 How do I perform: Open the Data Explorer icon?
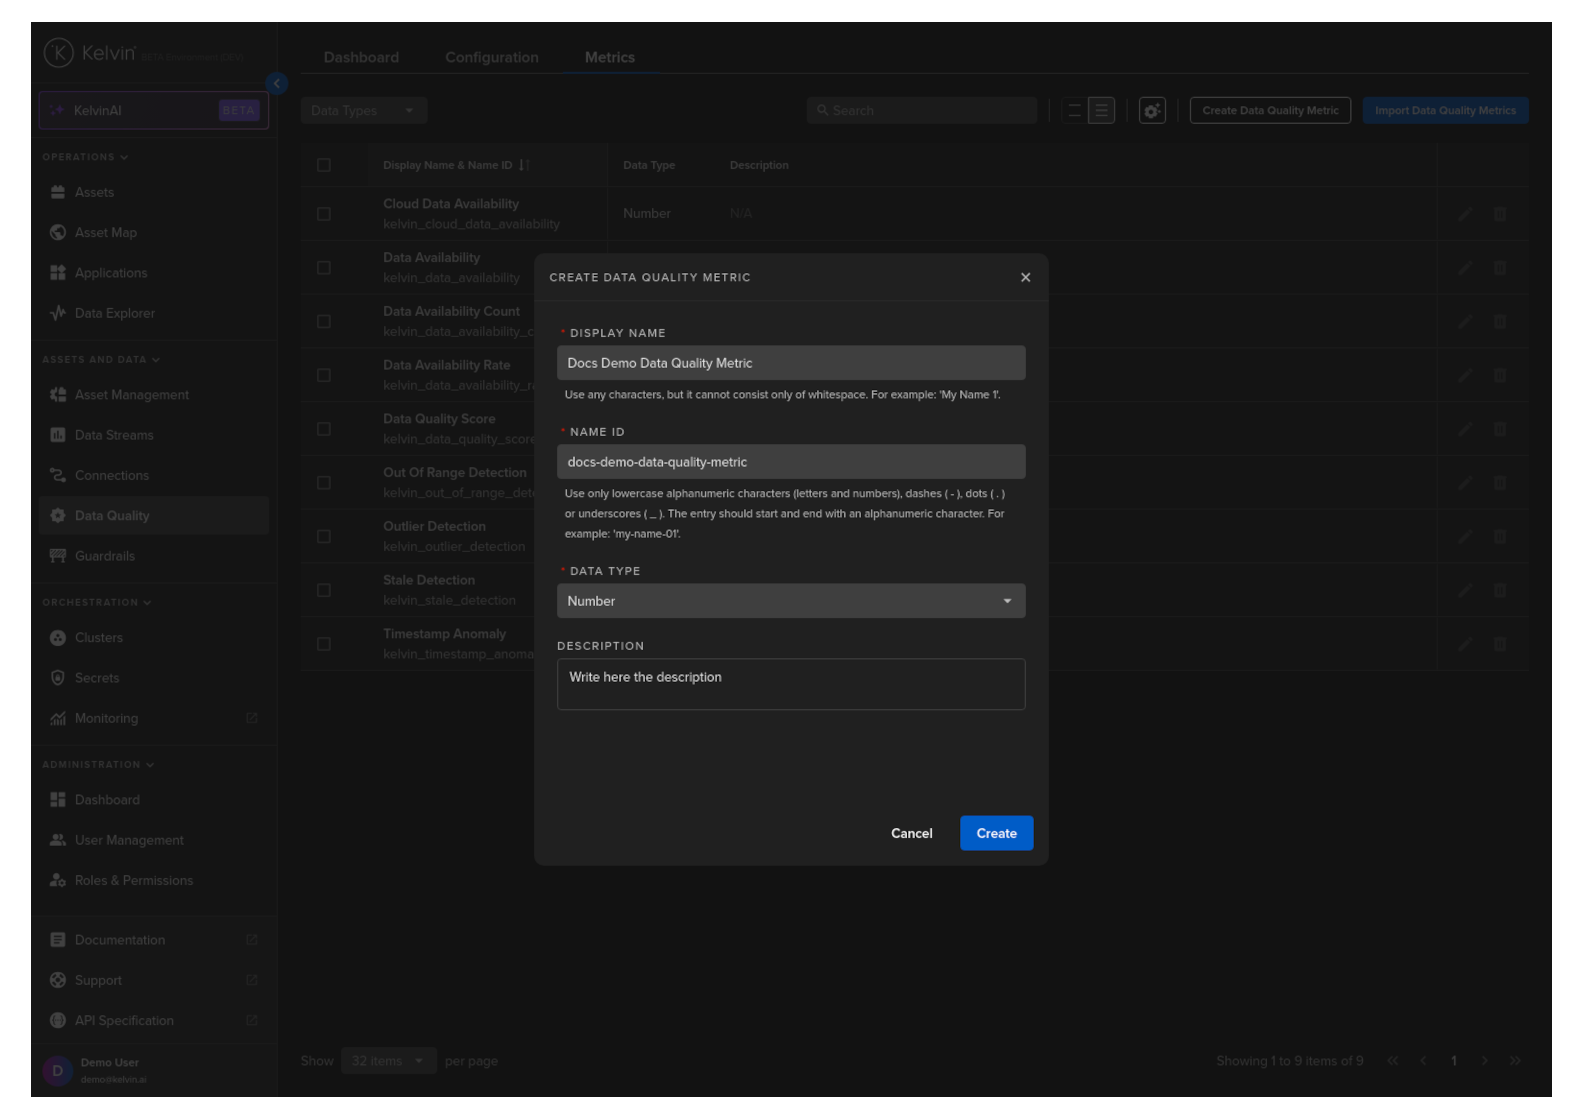[x=58, y=313]
